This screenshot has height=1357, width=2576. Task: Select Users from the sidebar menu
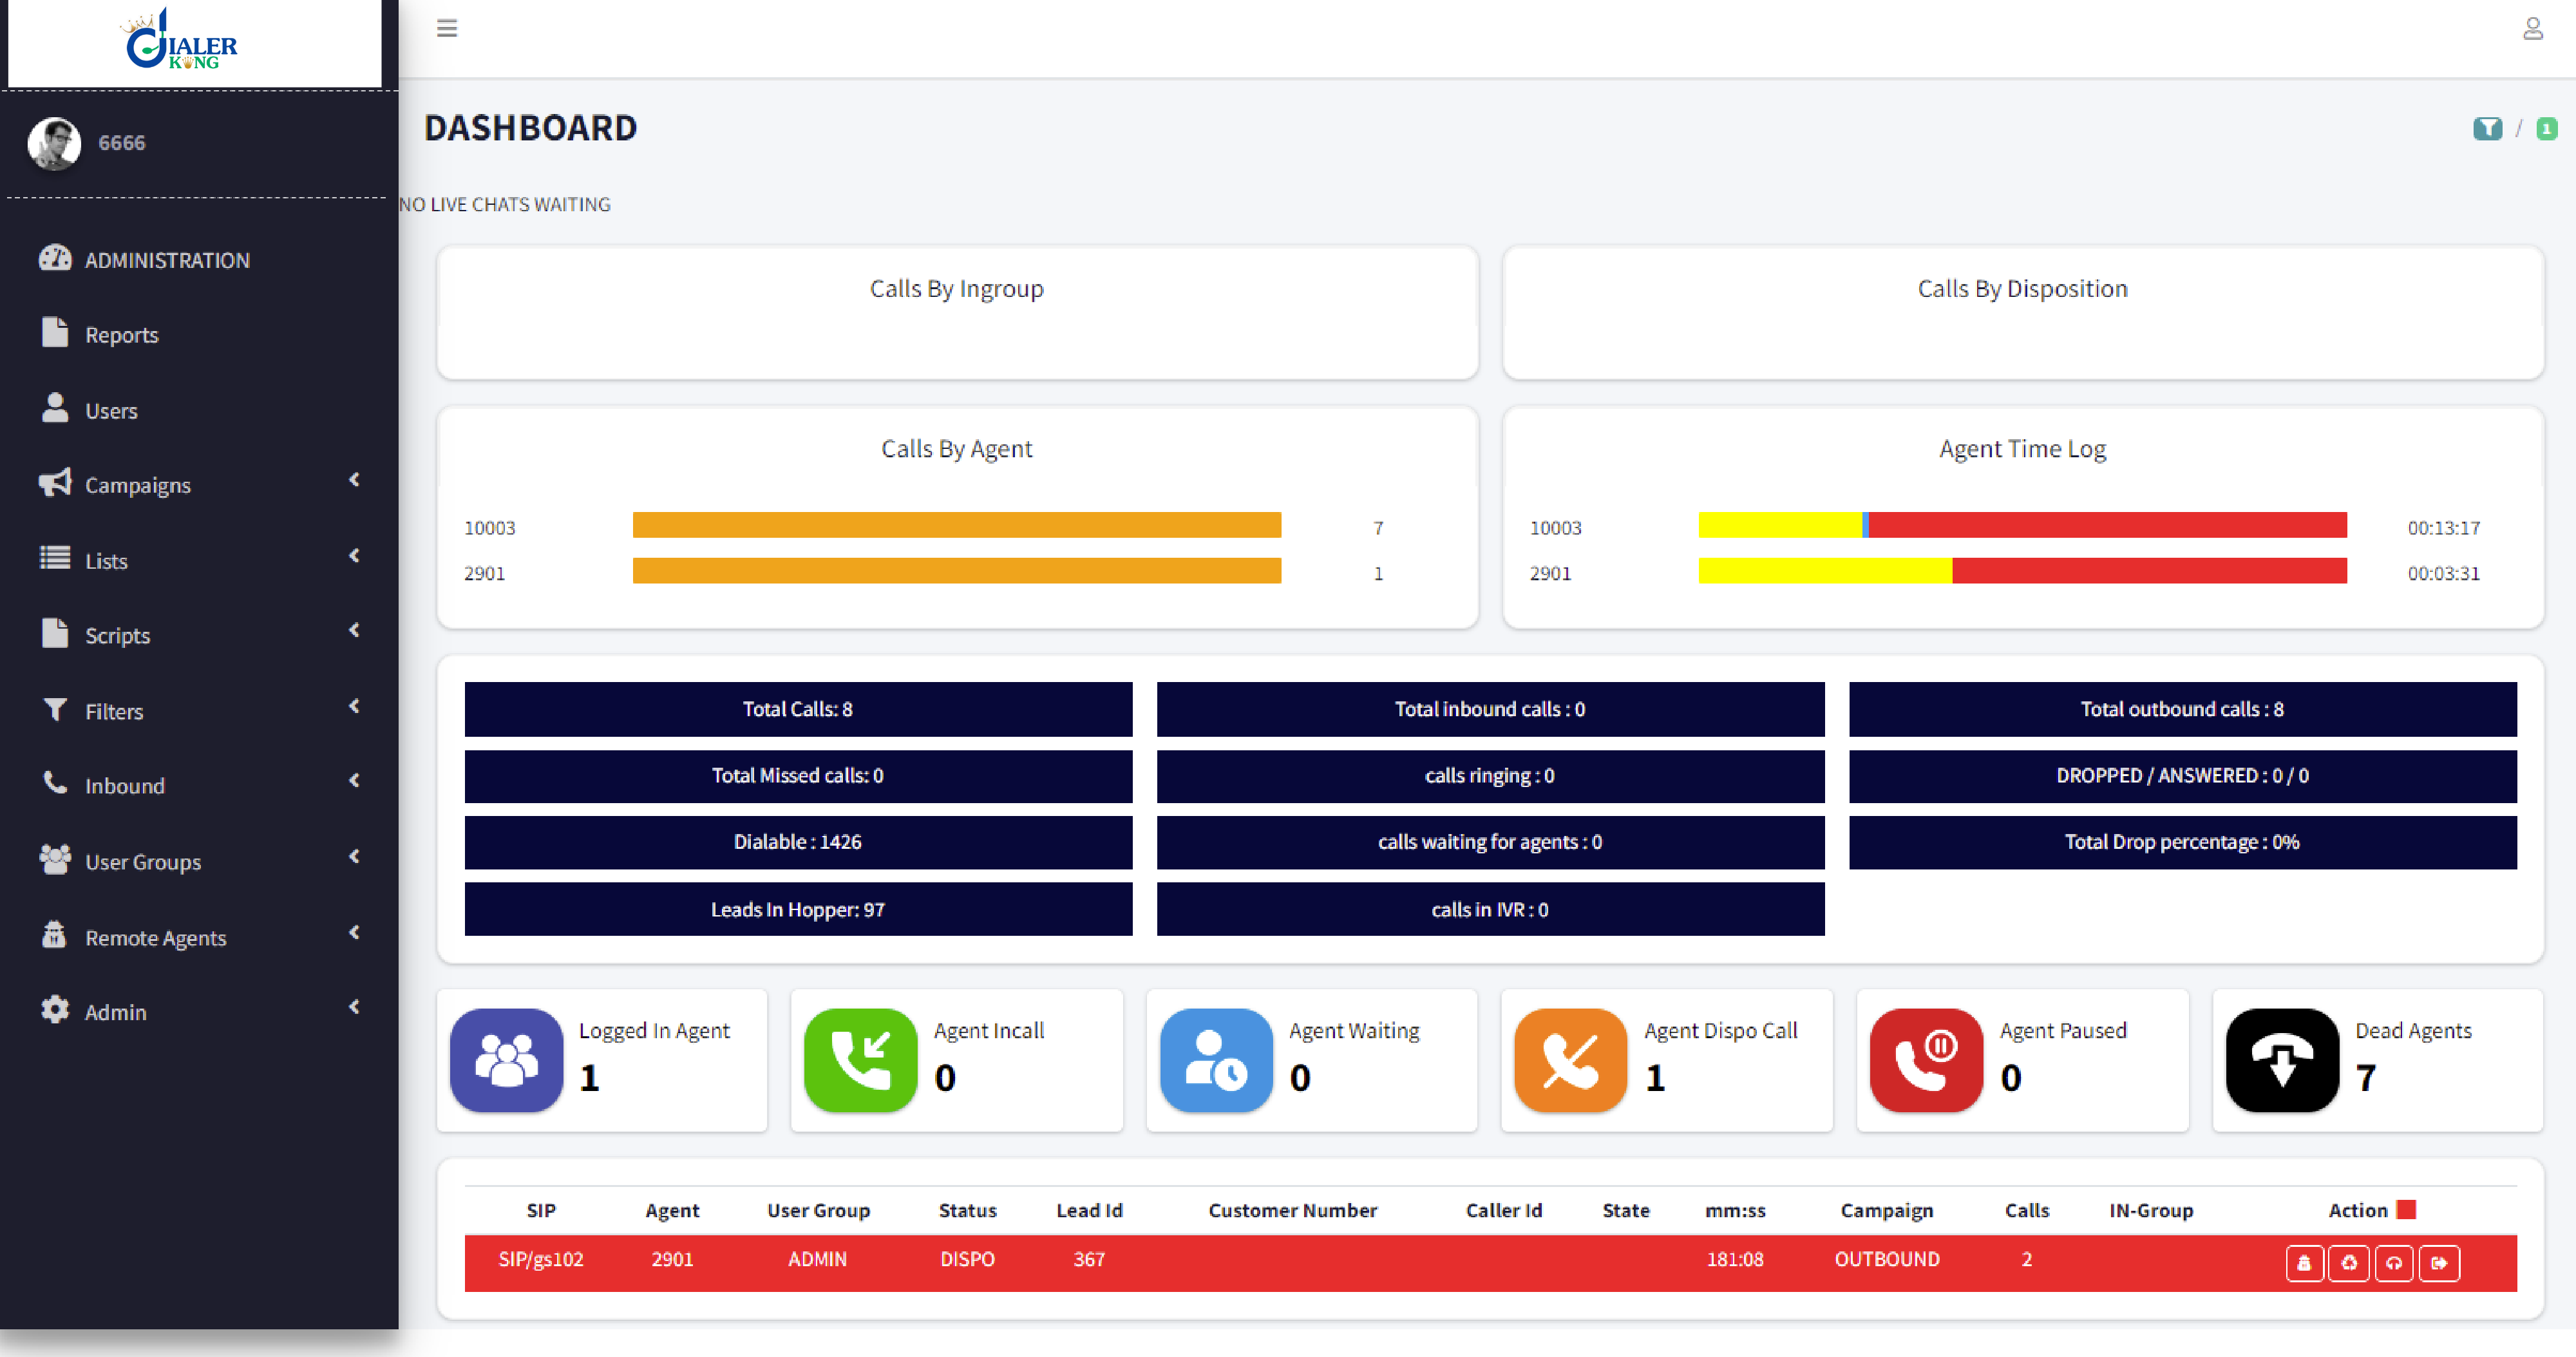tap(110, 410)
